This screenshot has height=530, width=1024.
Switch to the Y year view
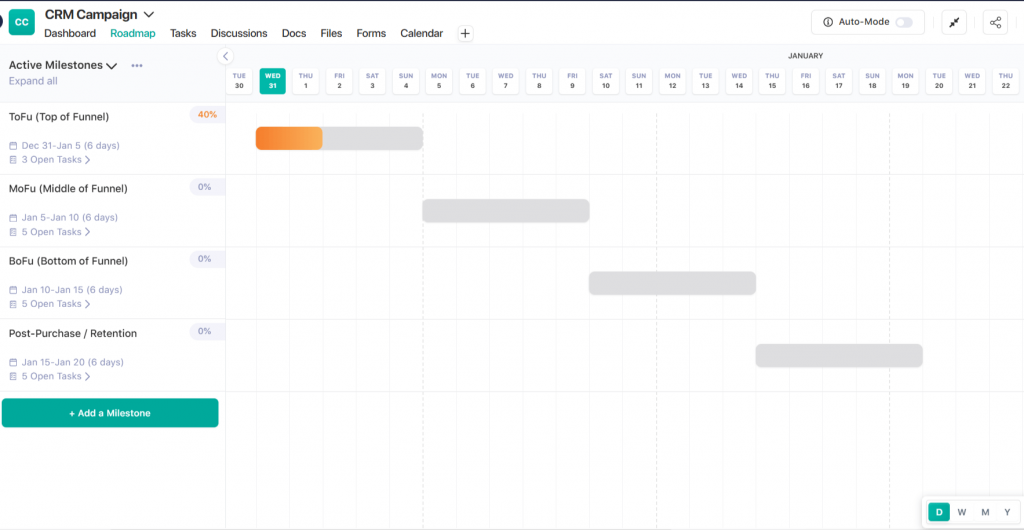[x=1007, y=512]
